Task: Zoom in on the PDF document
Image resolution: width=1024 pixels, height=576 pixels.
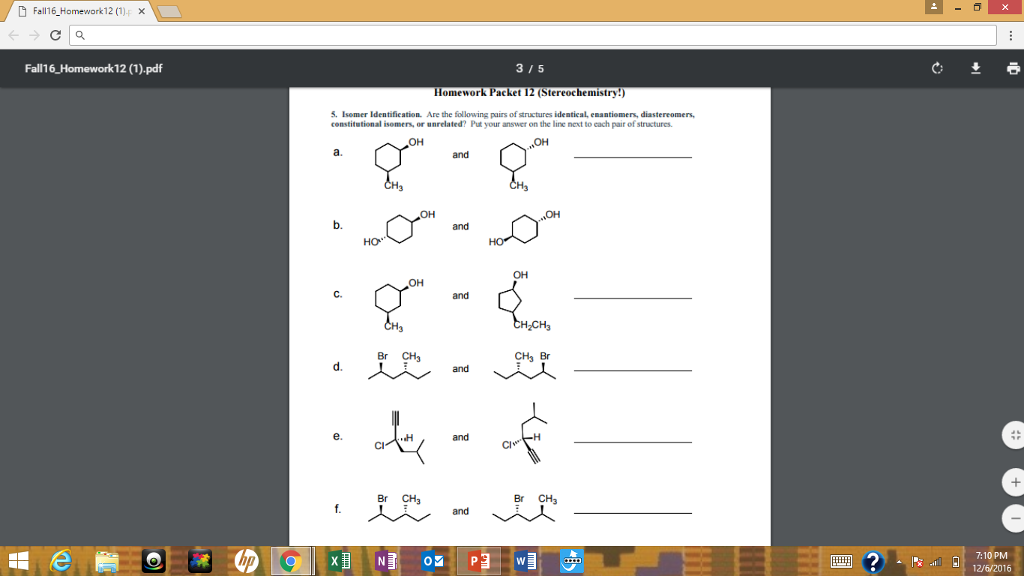Action: pos(1014,482)
